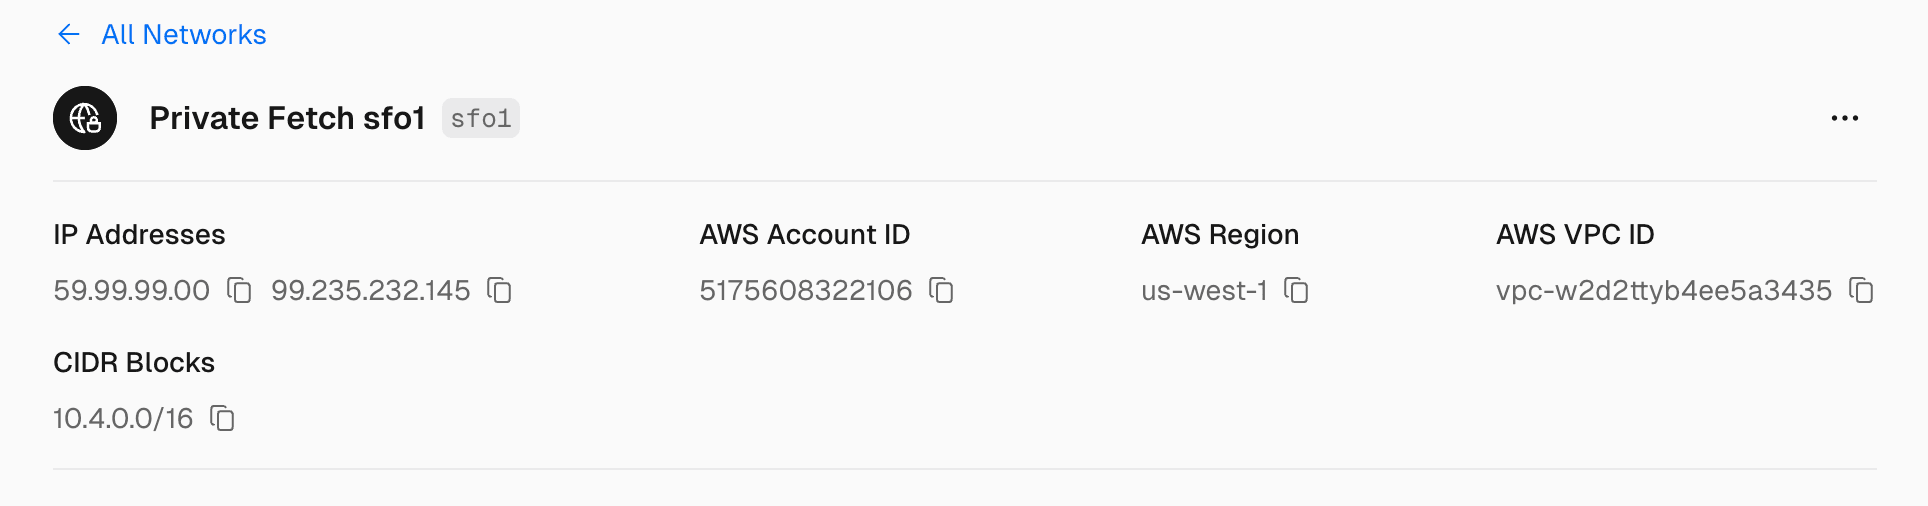
Task: Click the back arrow icon
Action: (68, 35)
